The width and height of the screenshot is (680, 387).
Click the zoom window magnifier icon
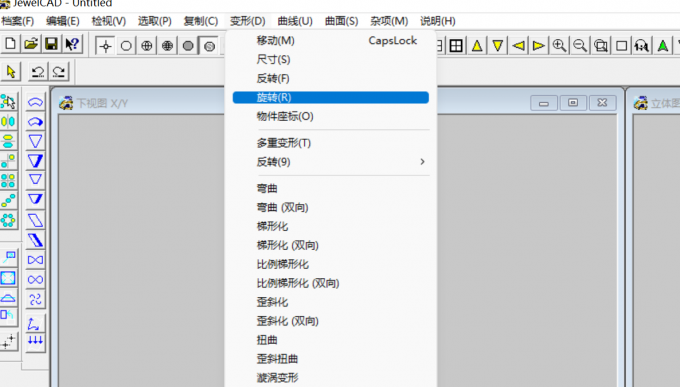[601, 46]
